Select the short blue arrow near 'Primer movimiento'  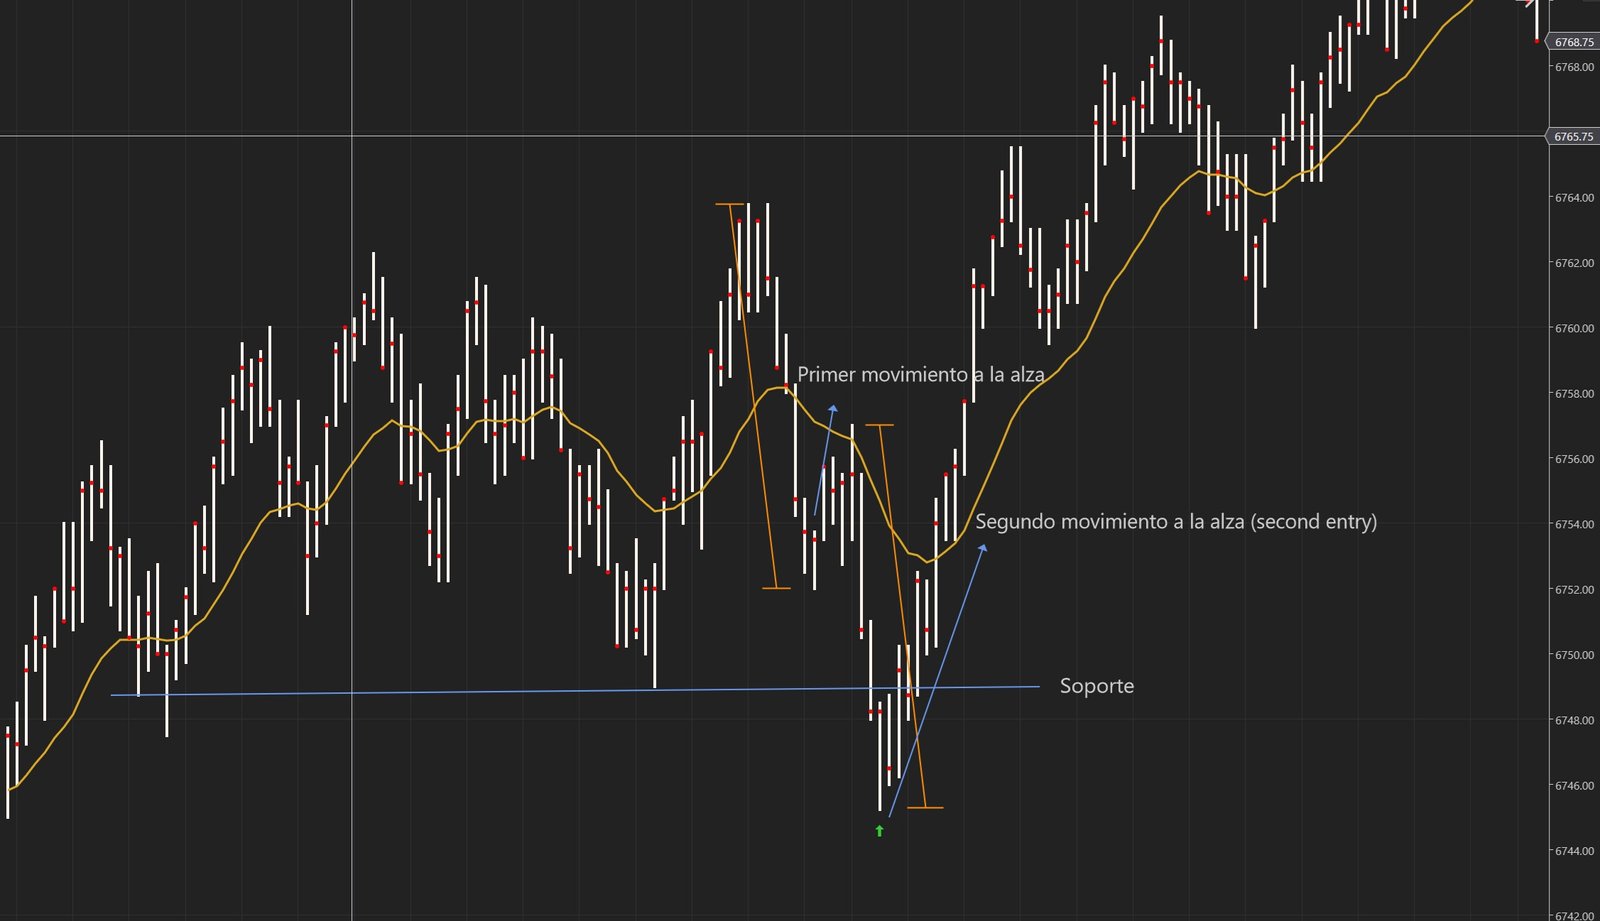coord(825,460)
